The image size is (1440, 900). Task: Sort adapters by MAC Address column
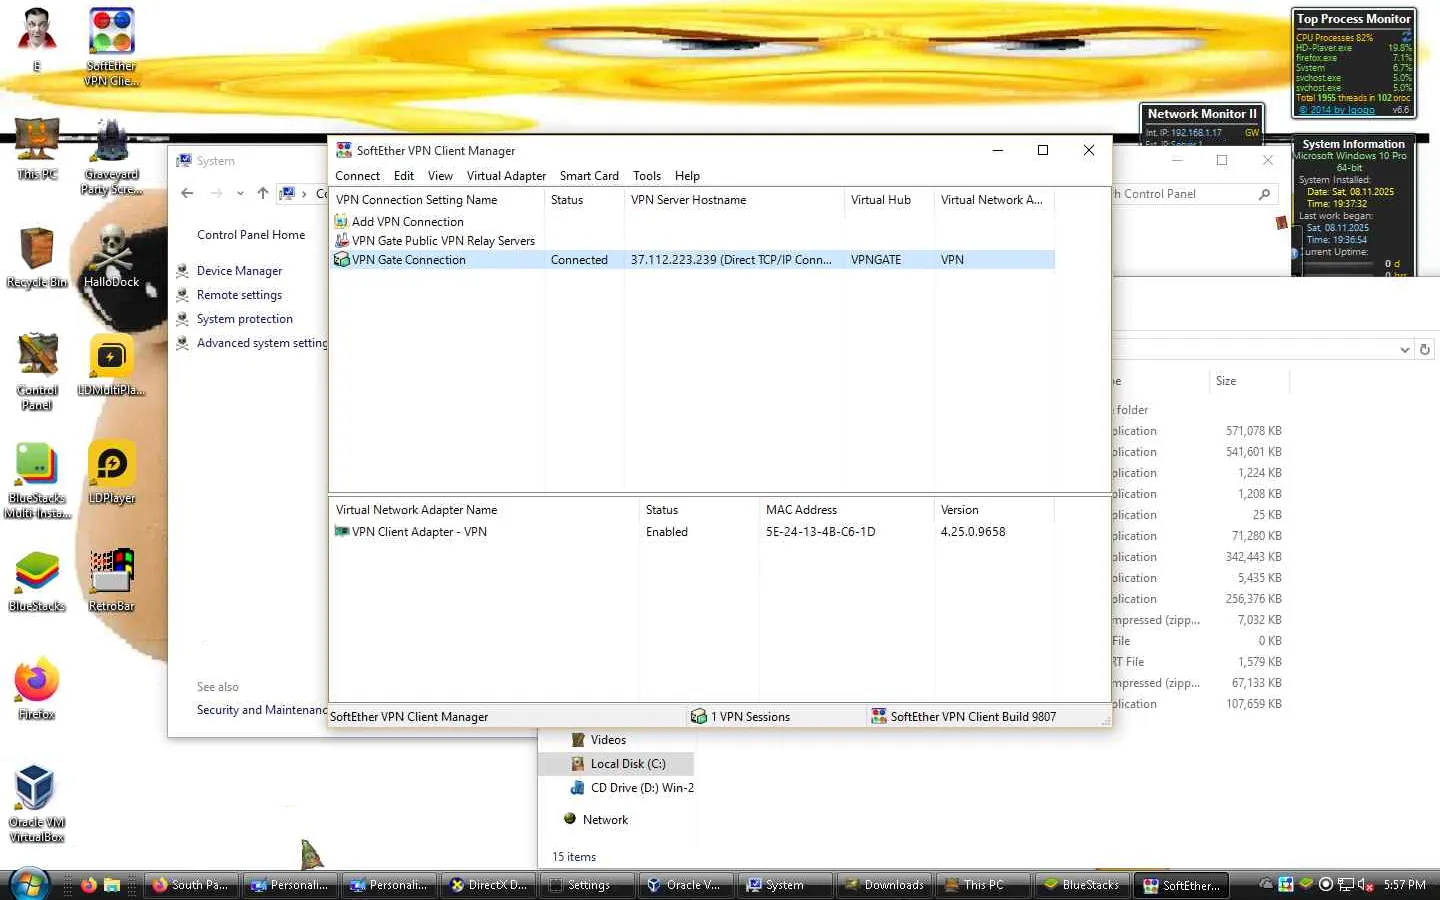[x=847, y=510]
